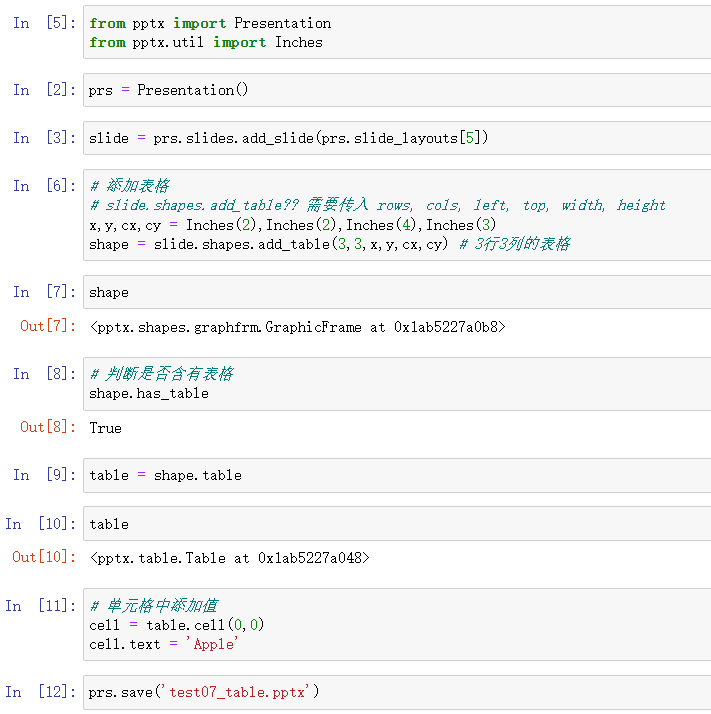This screenshot has height=714, width=711.
Task: Click the 'In [12]:' prompt label
Action: pos(41,692)
